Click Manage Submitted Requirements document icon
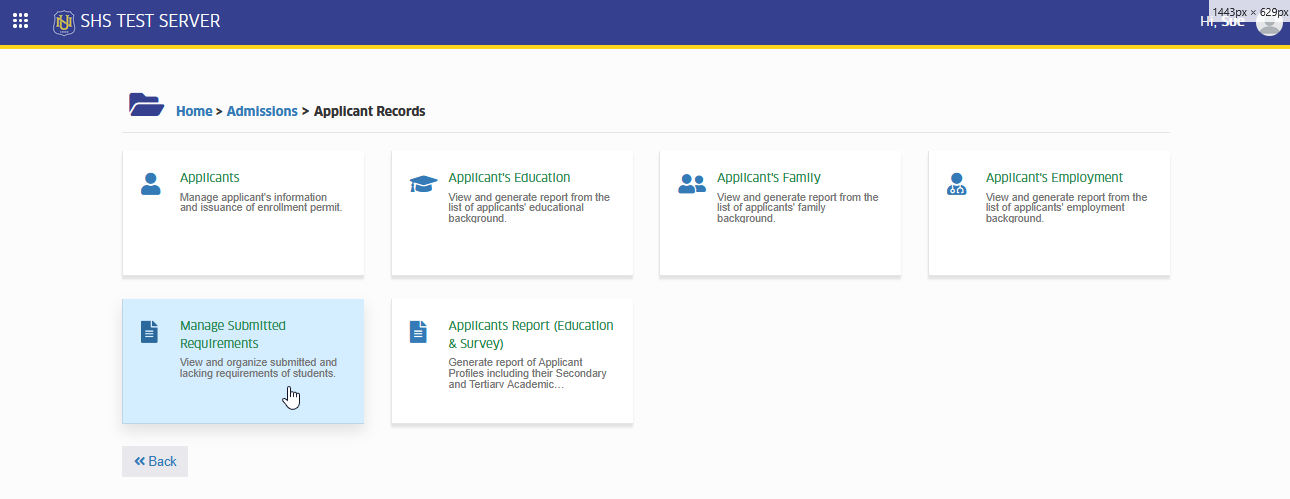 149,332
